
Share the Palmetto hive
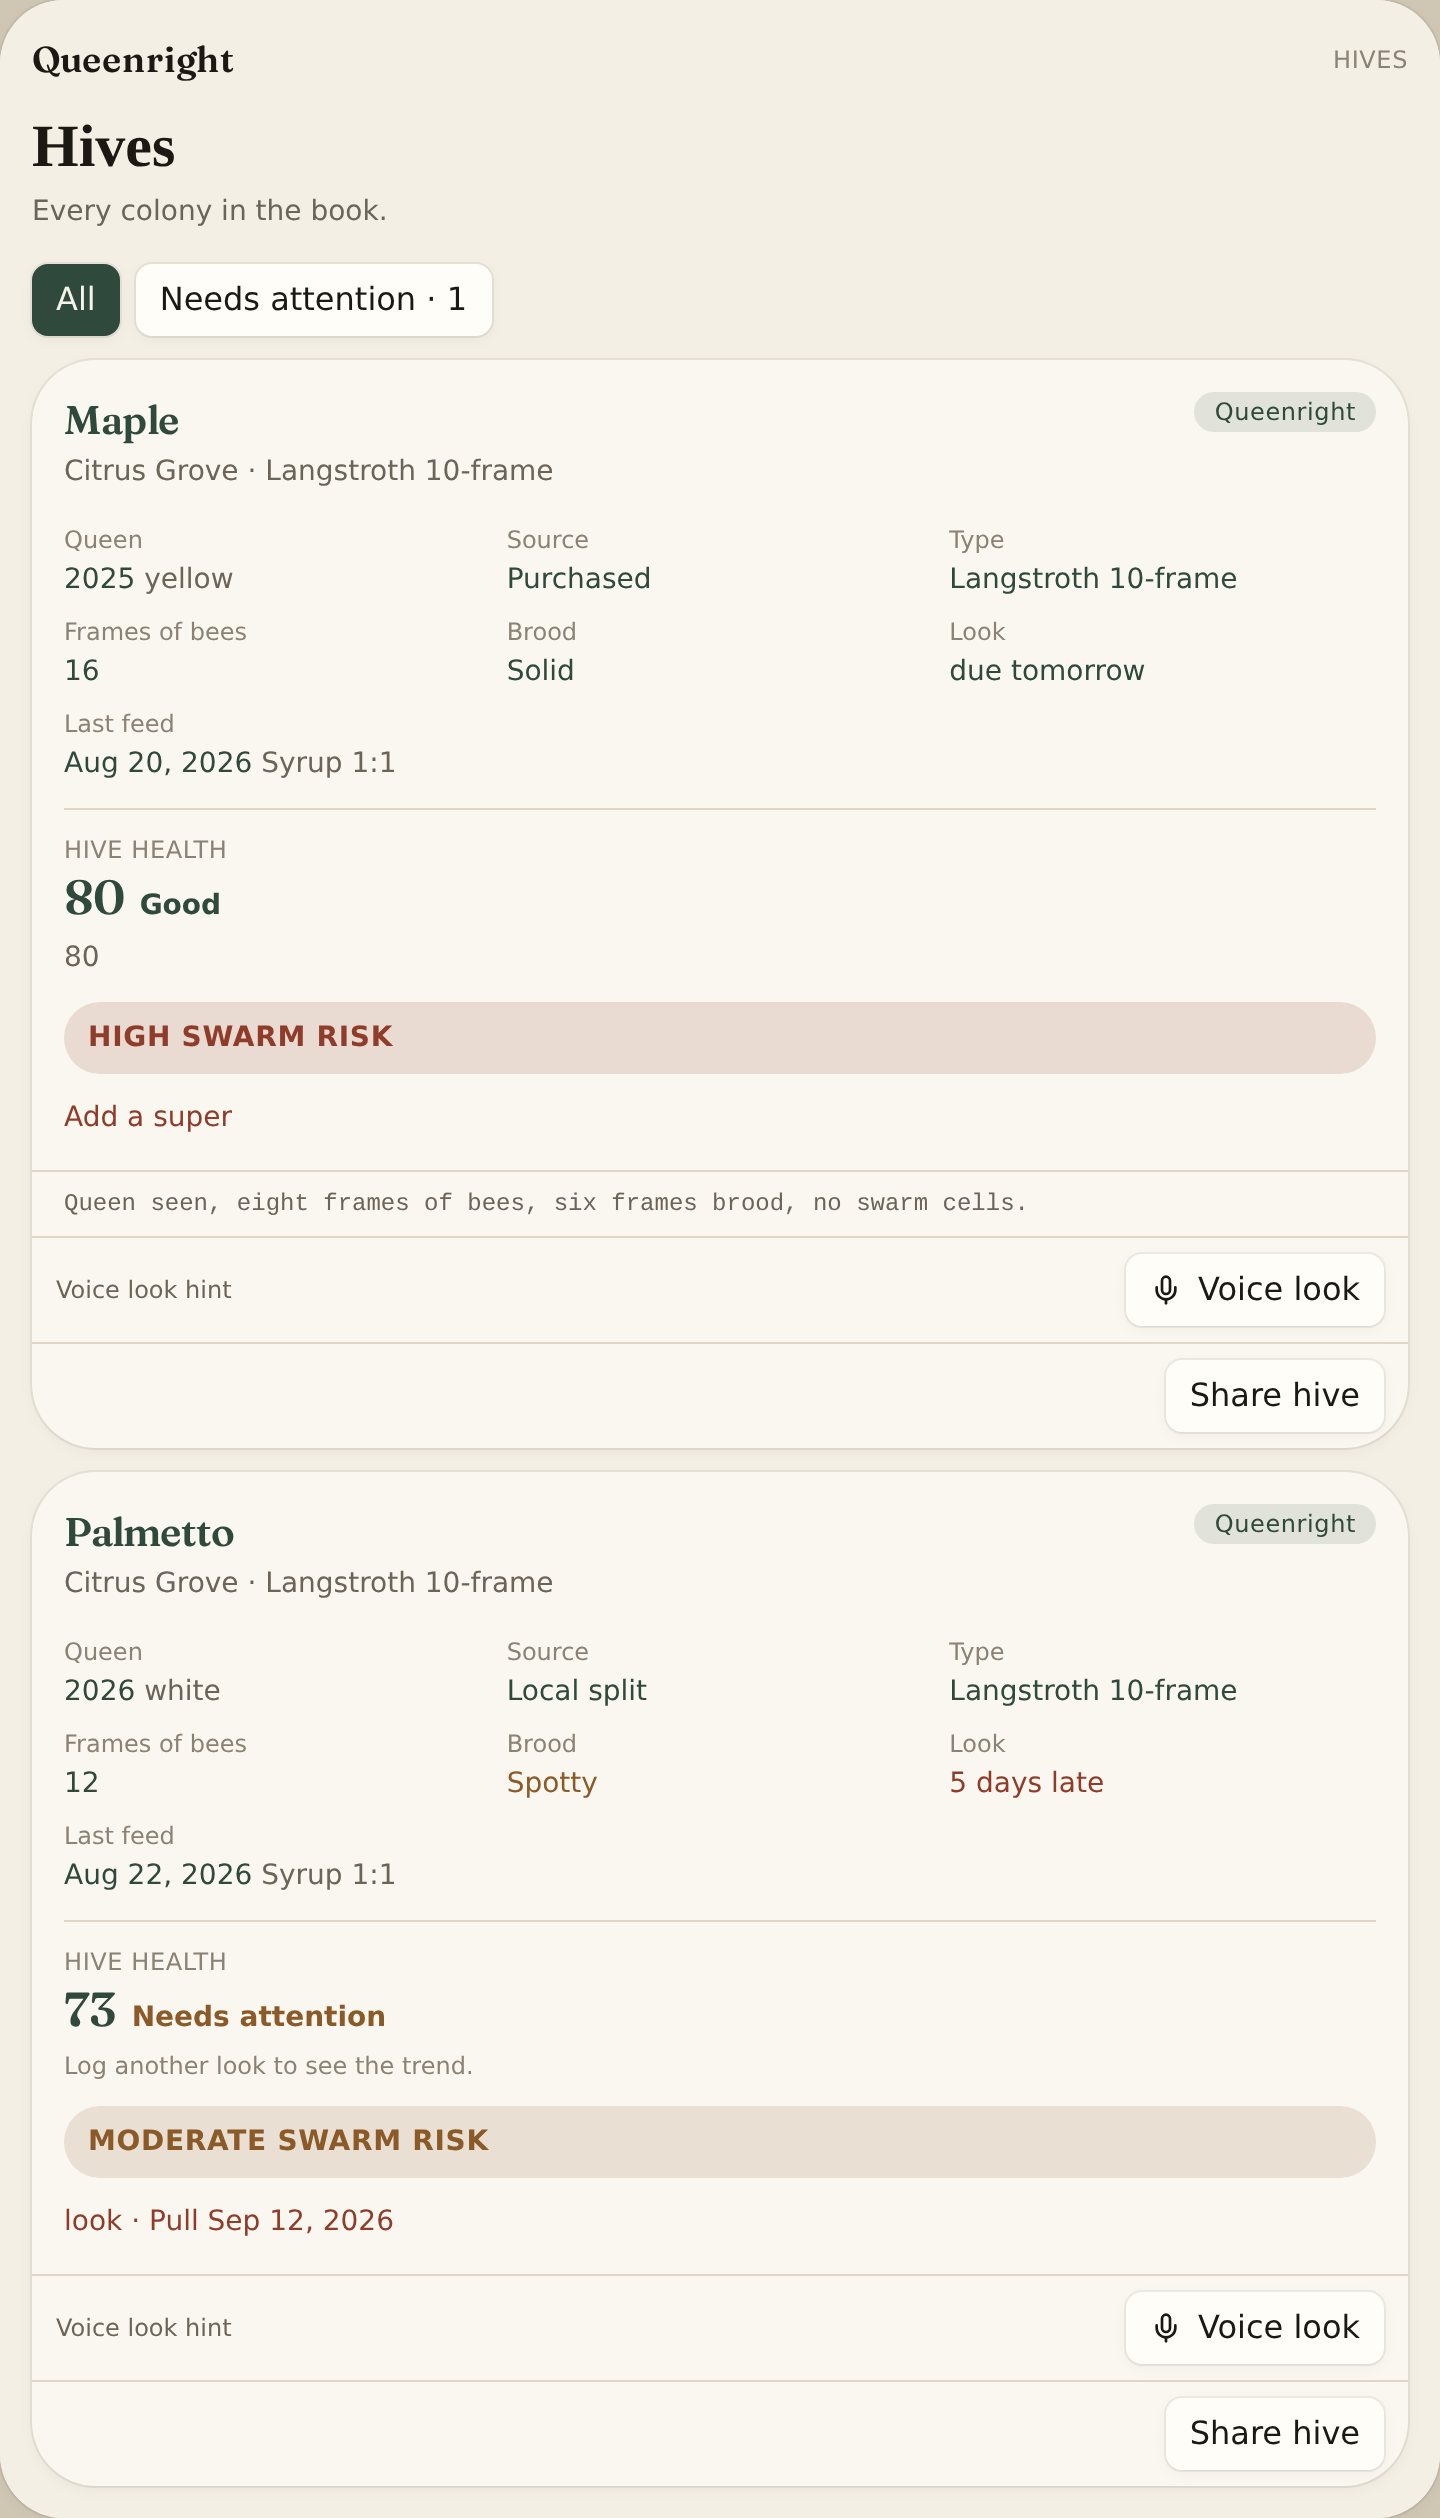pyautogui.click(x=1274, y=2433)
